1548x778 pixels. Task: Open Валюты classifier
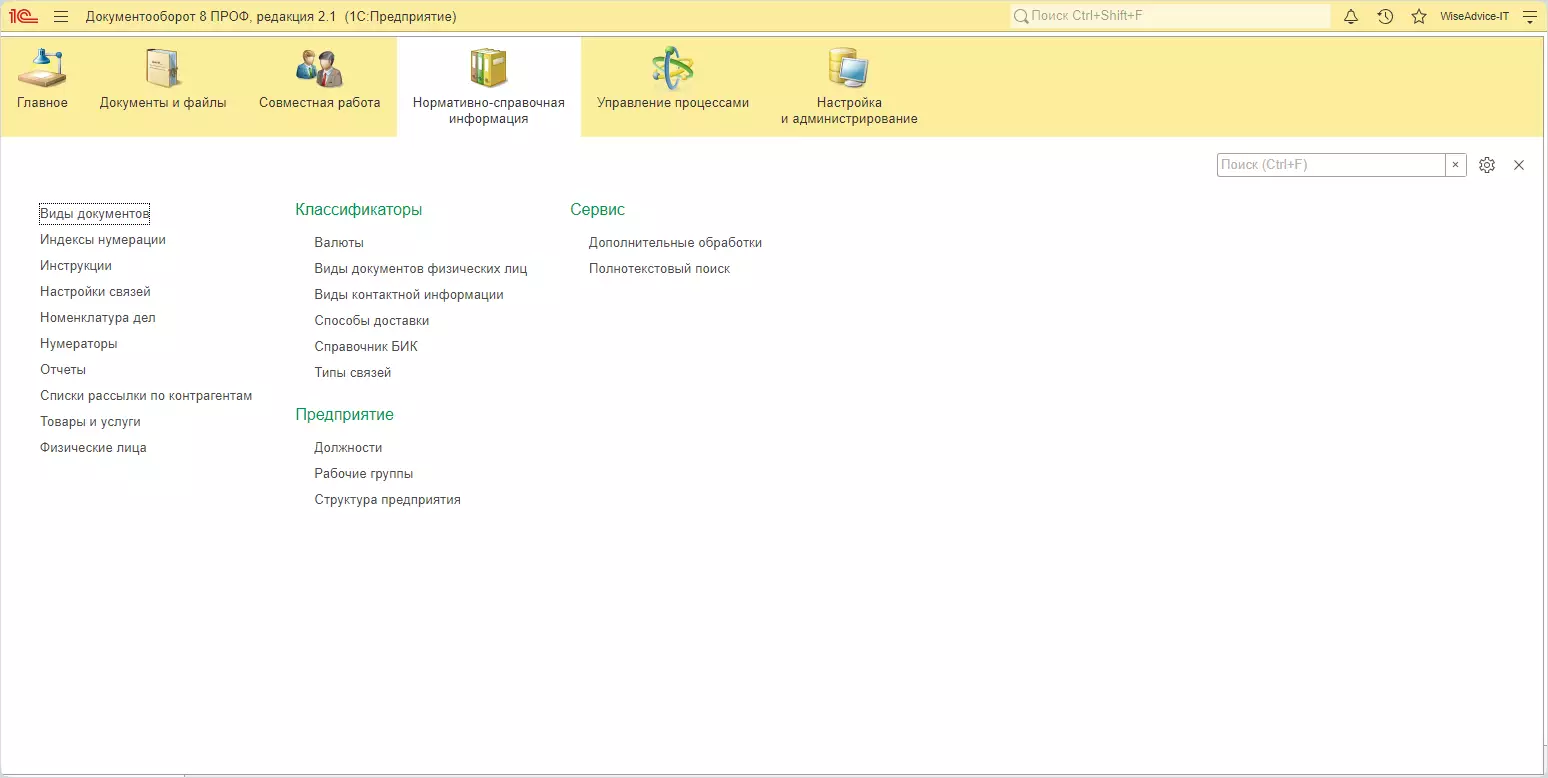click(x=339, y=243)
